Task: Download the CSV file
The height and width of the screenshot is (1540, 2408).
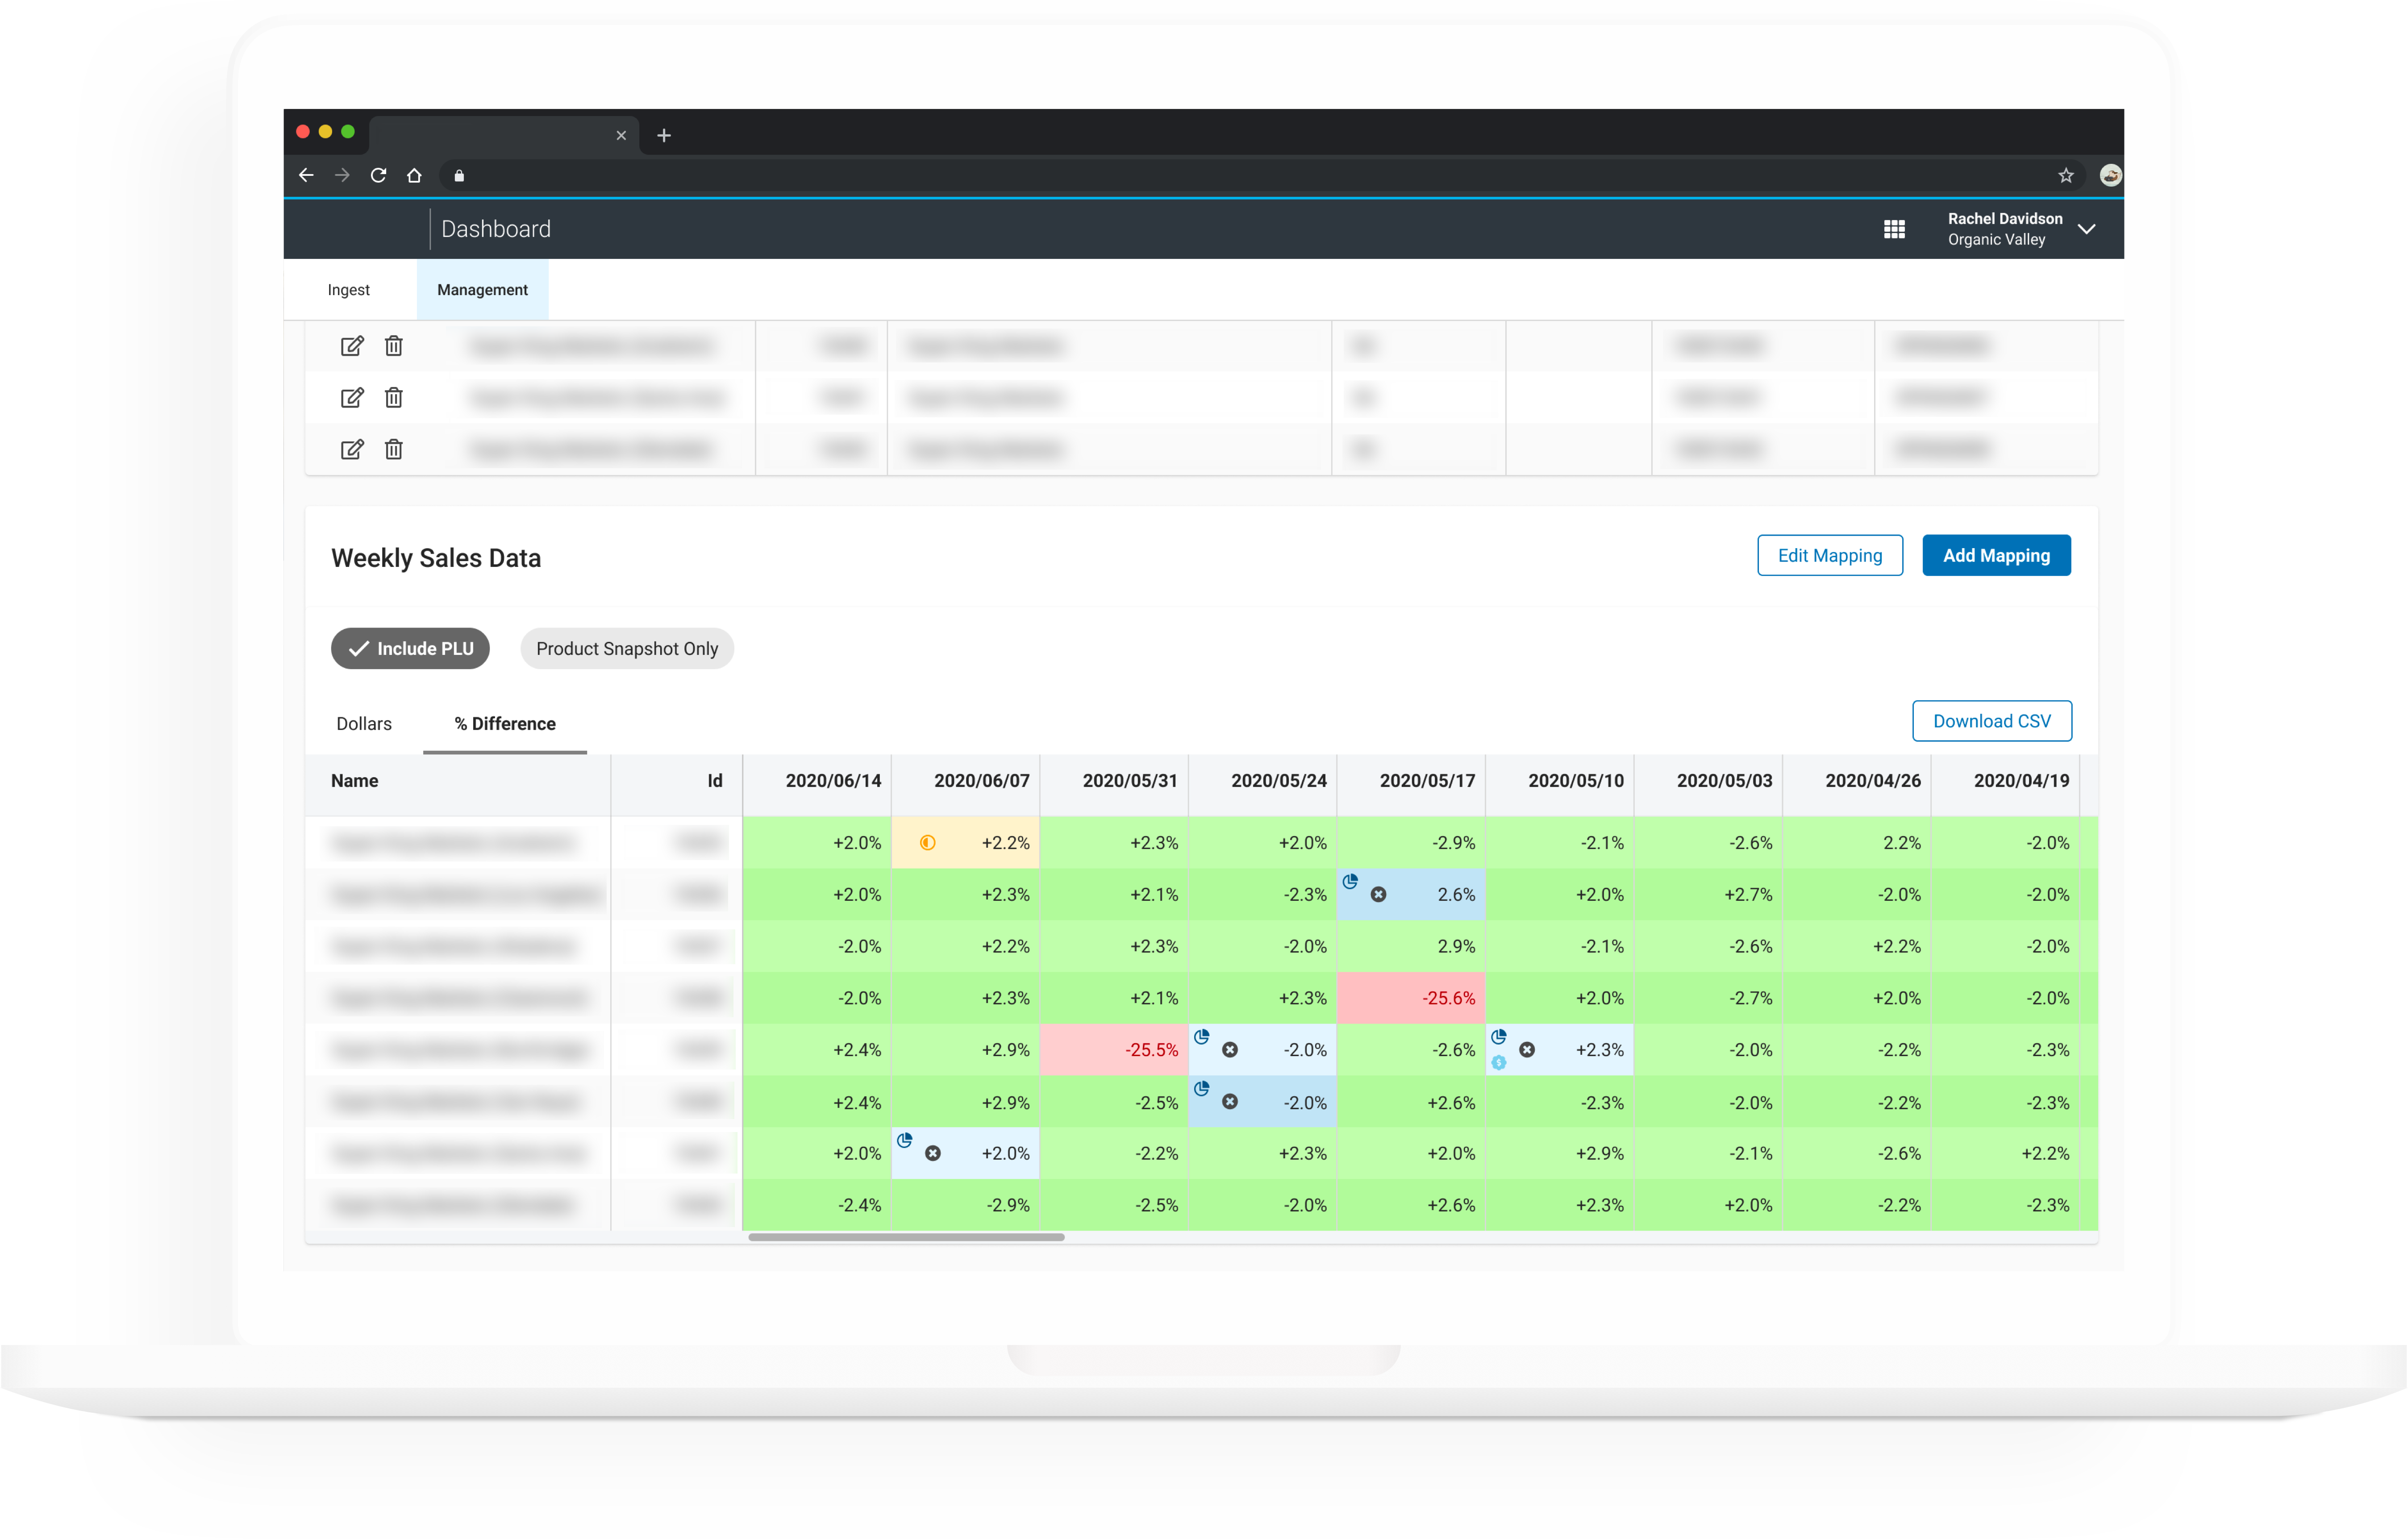Action: [1992, 721]
